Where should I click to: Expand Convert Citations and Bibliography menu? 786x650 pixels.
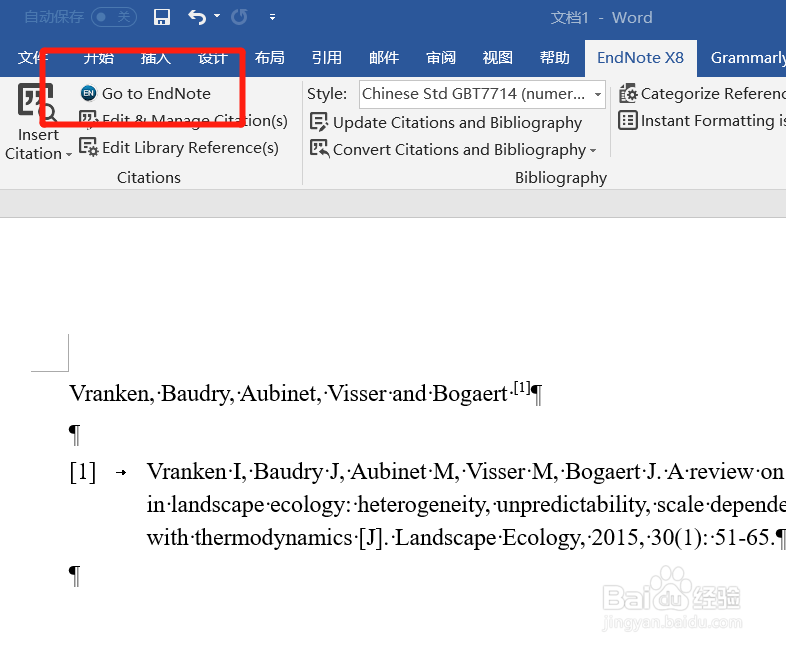coord(593,150)
